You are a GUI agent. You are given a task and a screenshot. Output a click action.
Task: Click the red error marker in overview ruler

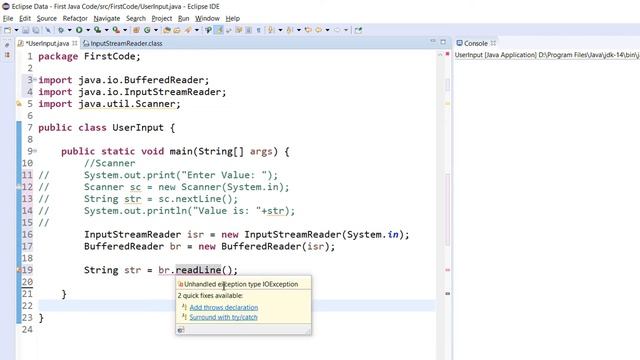pos(447,270)
